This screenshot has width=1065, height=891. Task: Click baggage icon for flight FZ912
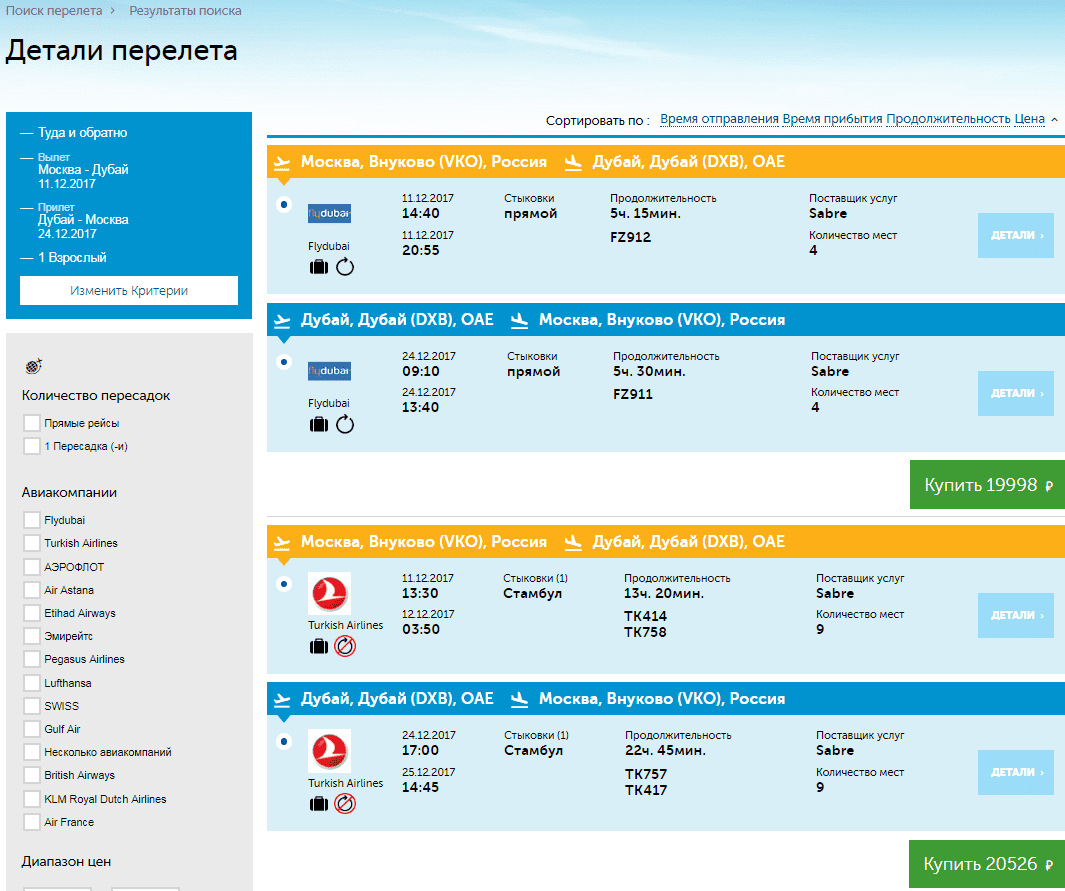point(319,267)
